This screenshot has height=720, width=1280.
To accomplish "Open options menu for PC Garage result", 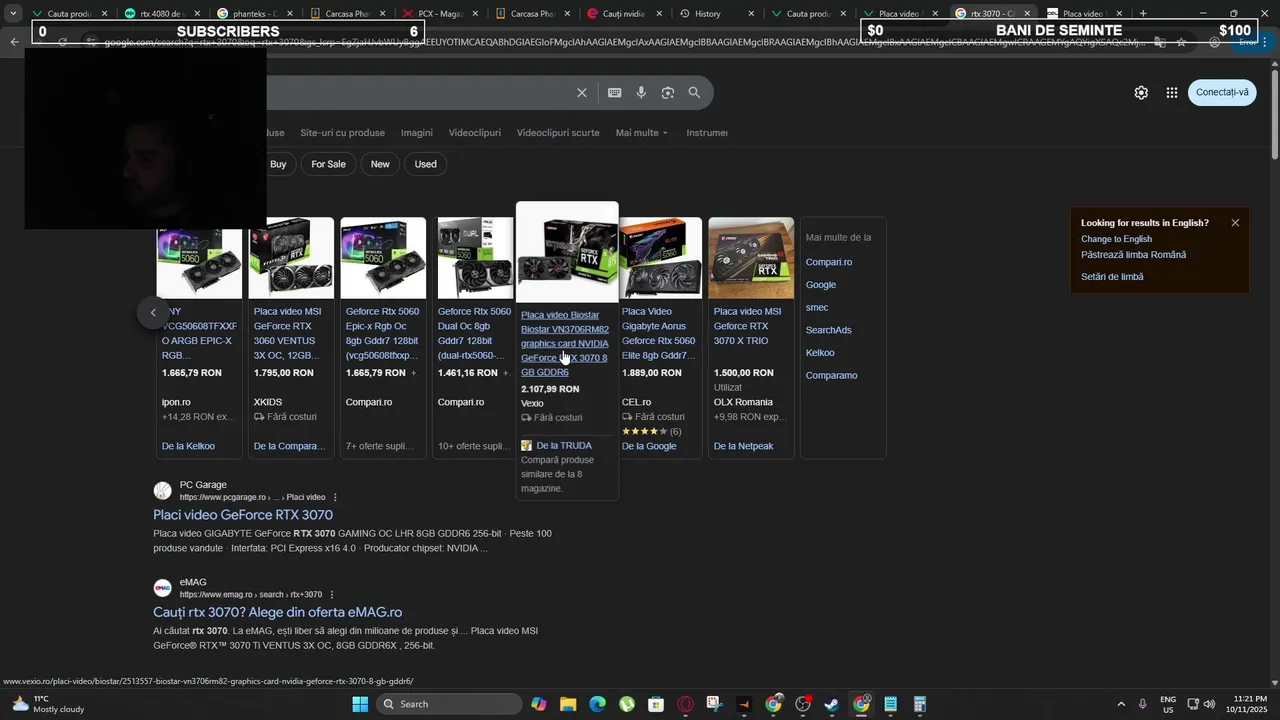I will [x=335, y=497].
